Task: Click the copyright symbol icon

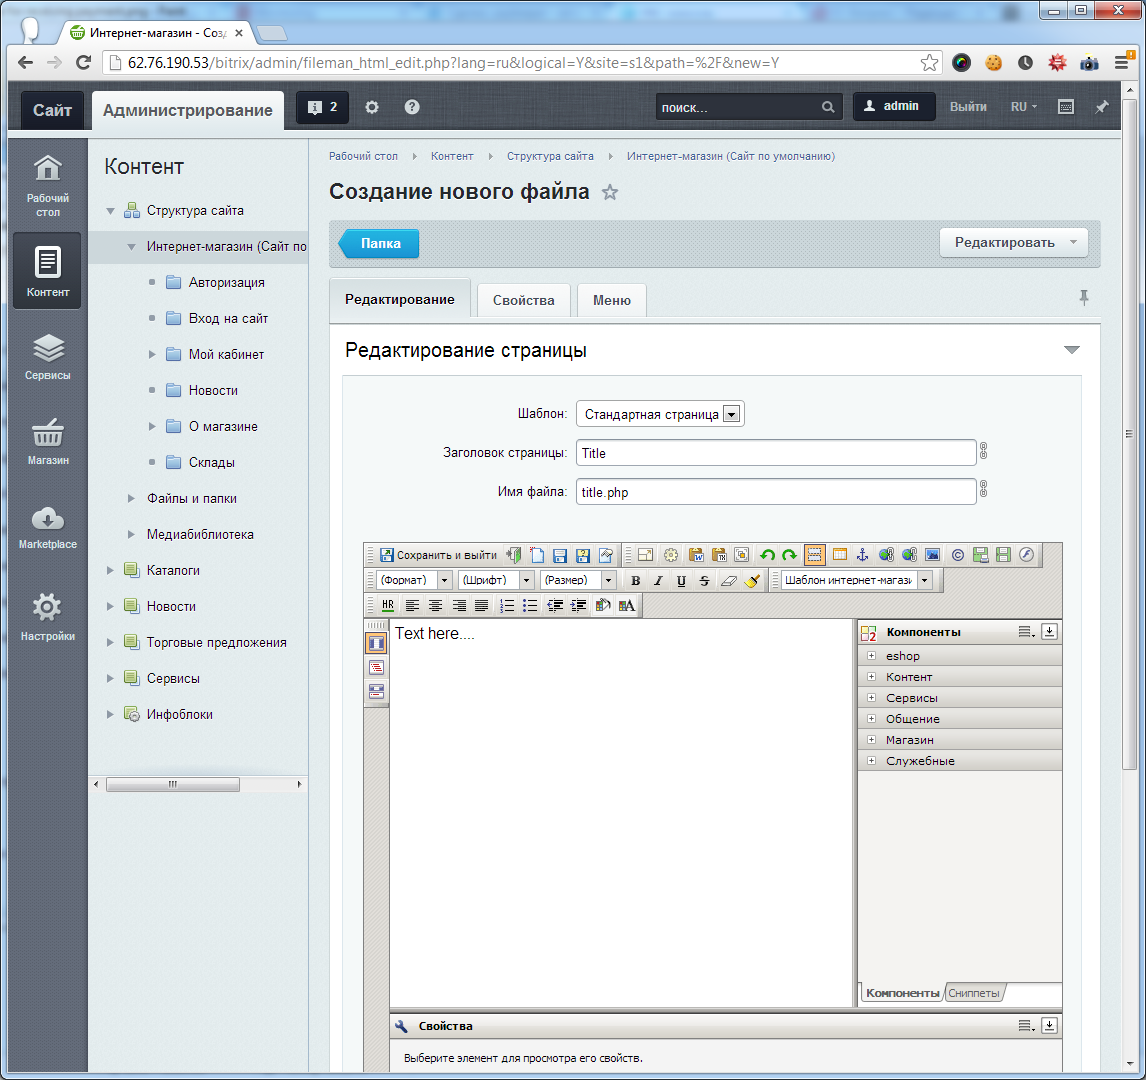Action: 957,555
